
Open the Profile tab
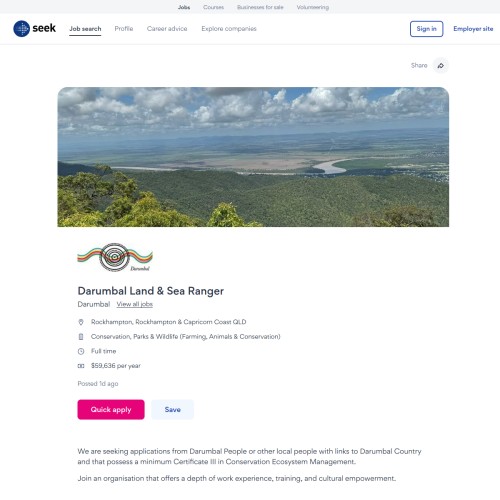(x=124, y=29)
